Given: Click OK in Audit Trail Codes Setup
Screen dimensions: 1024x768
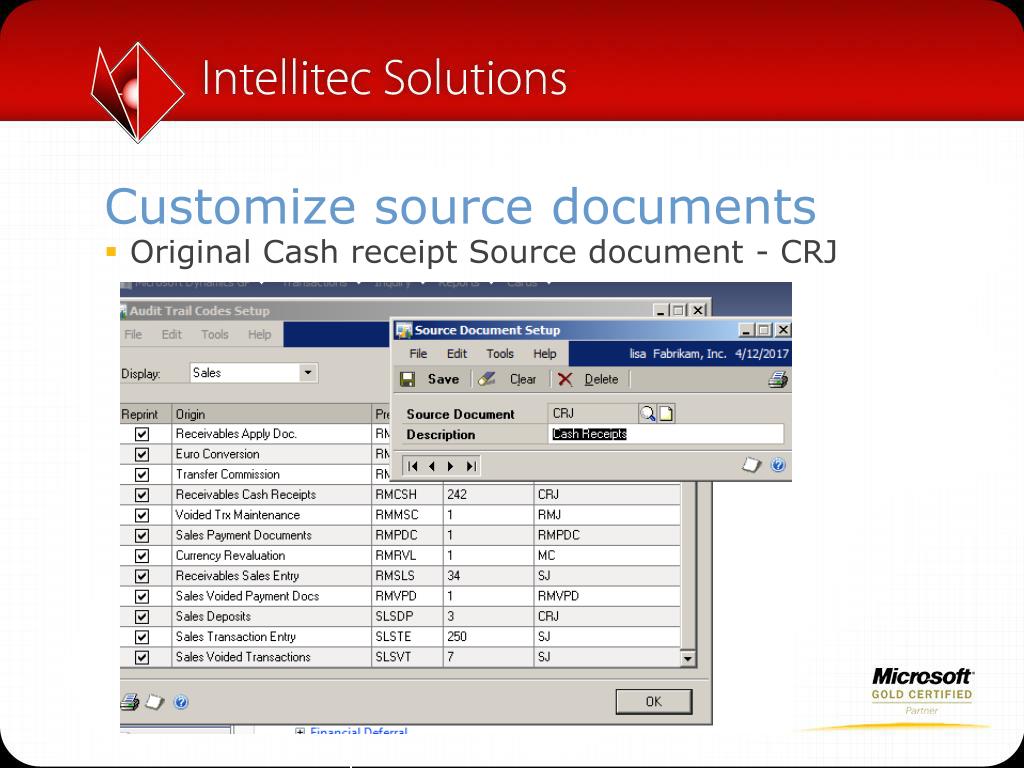Looking at the screenshot, I should [654, 701].
